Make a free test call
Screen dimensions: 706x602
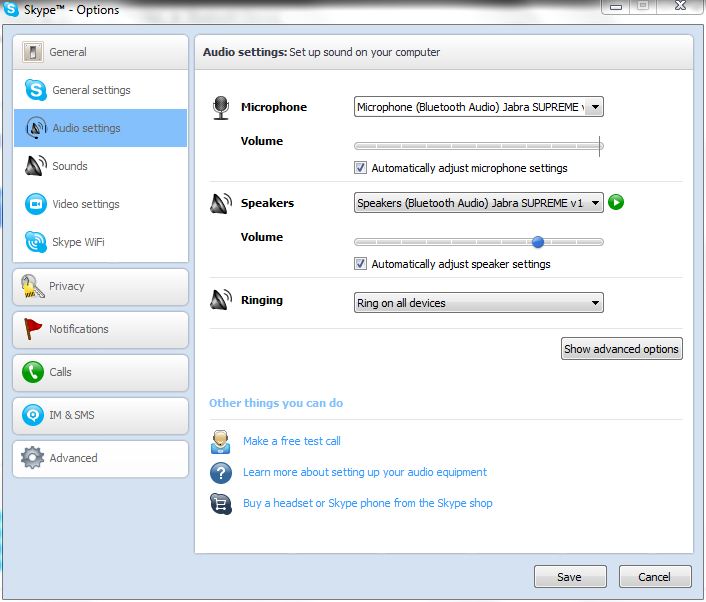pyautogui.click(x=292, y=441)
